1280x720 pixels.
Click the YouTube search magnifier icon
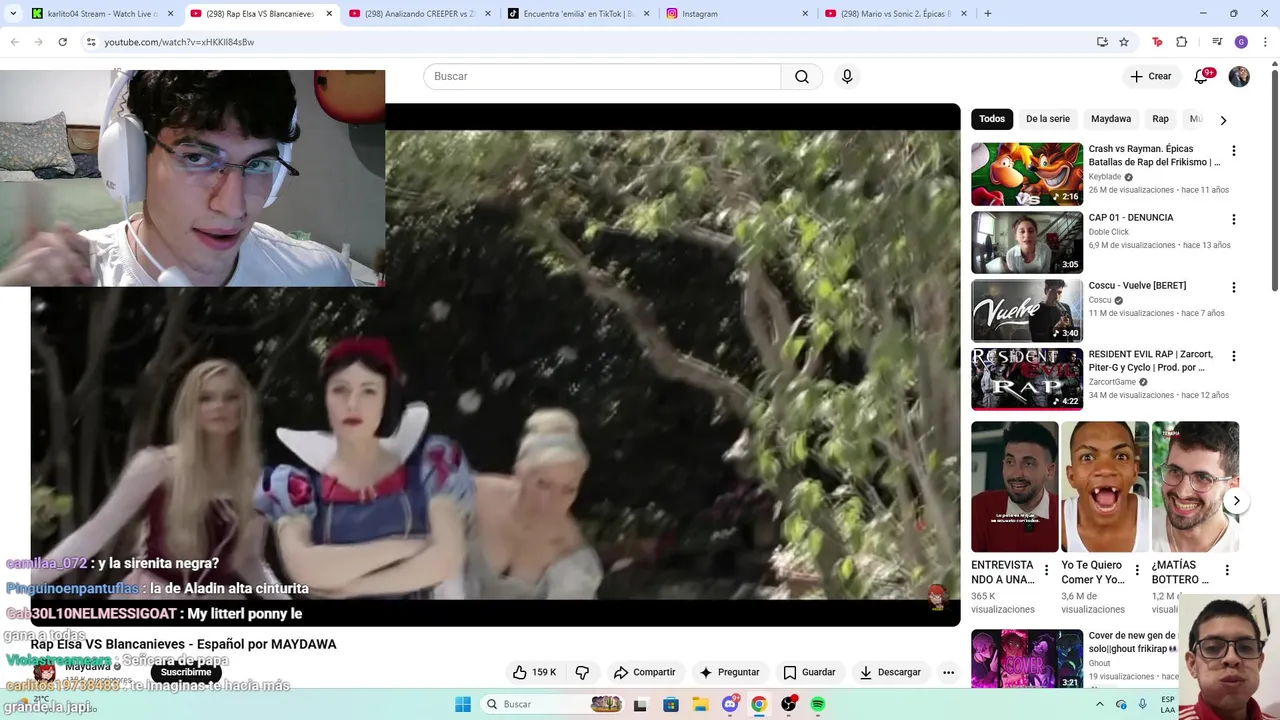(x=802, y=77)
